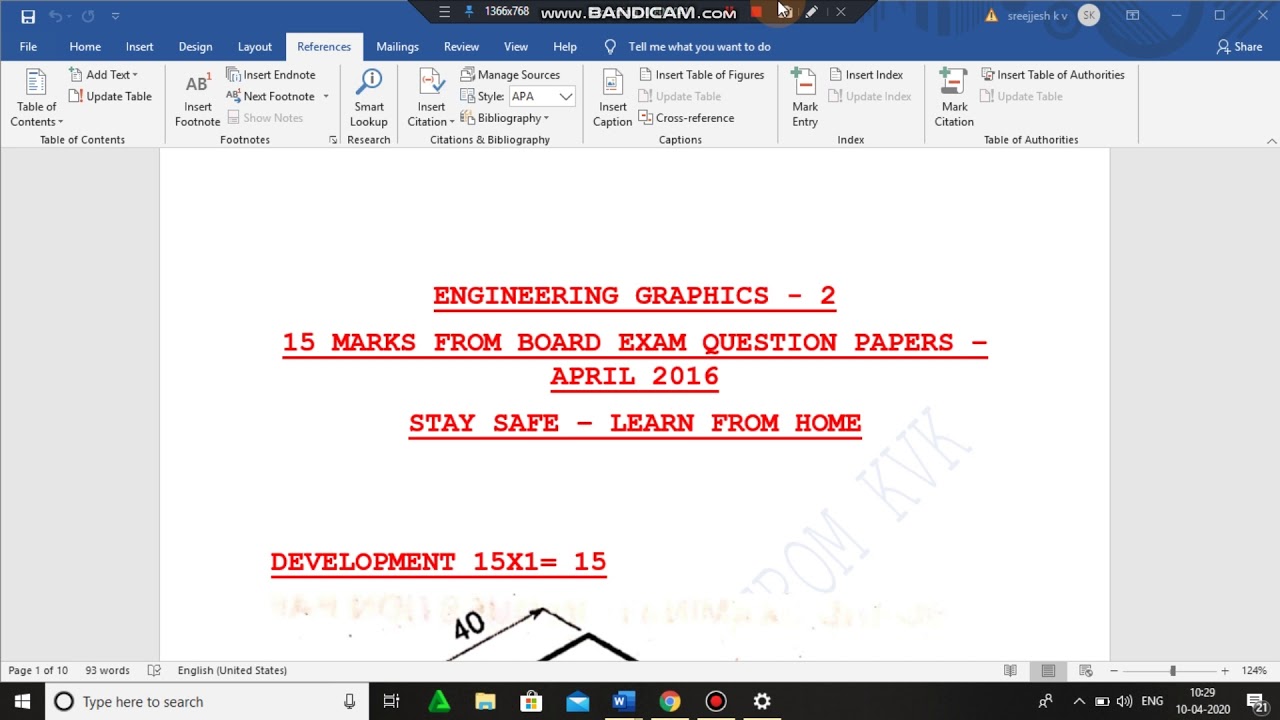Screen dimensions: 1280x720
Task: Stop recording with Bandicam red button
Action: click(757, 12)
